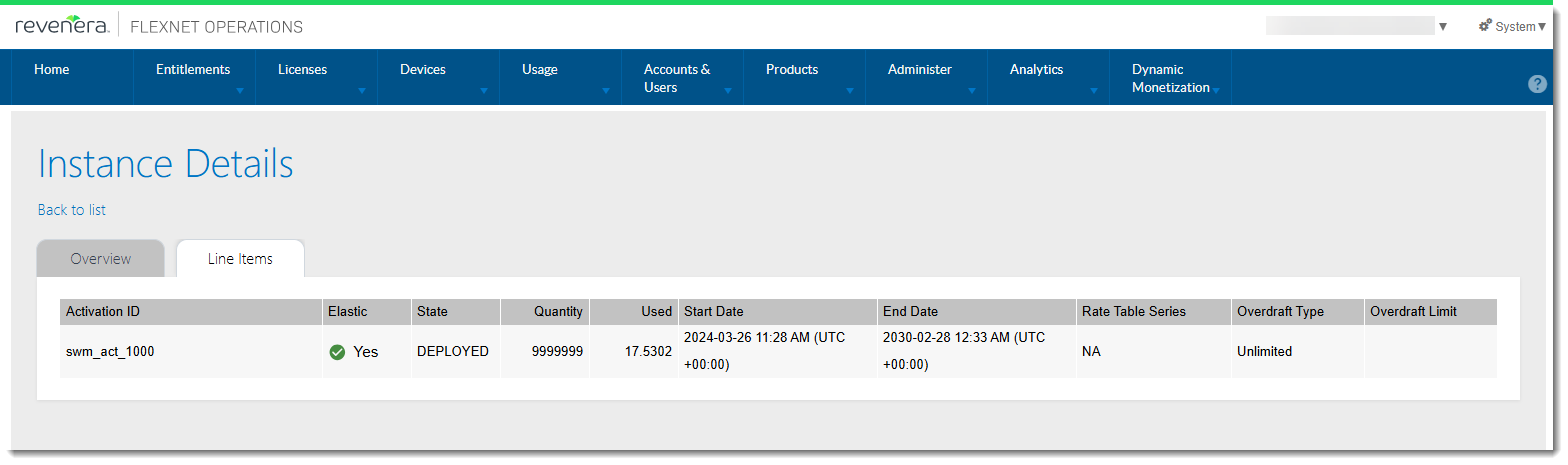Open the Analytics menu
Image resolution: width=1568 pixels, height=465 pixels.
[1037, 70]
